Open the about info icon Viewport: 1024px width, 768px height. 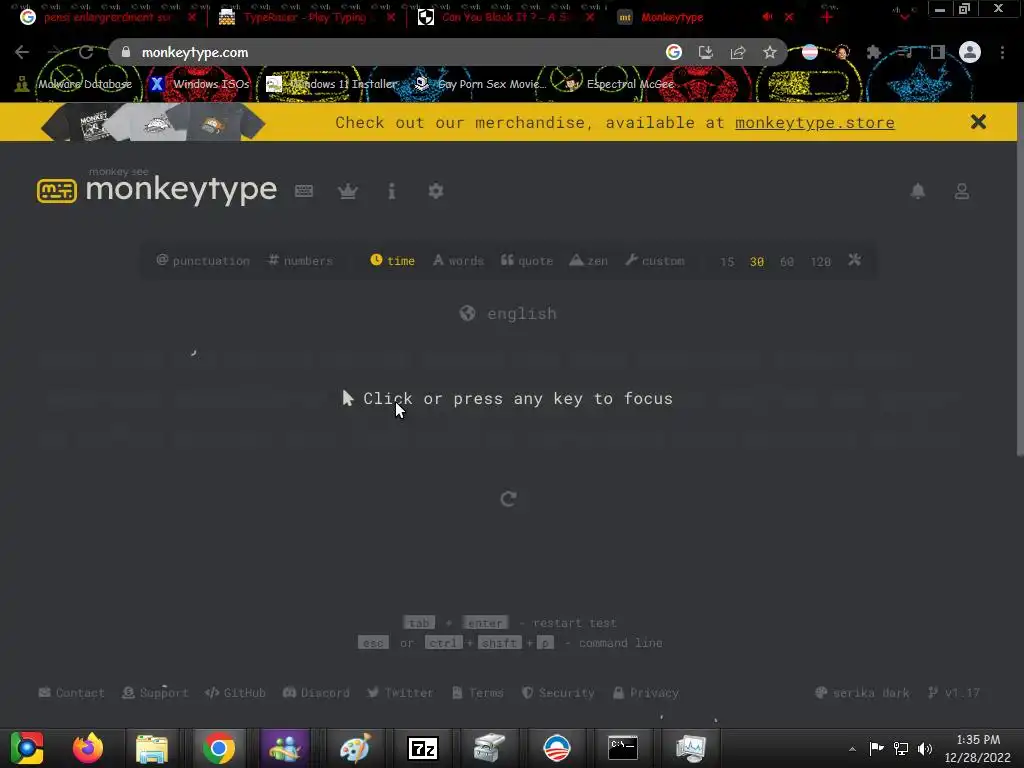[x=391, y=191]
